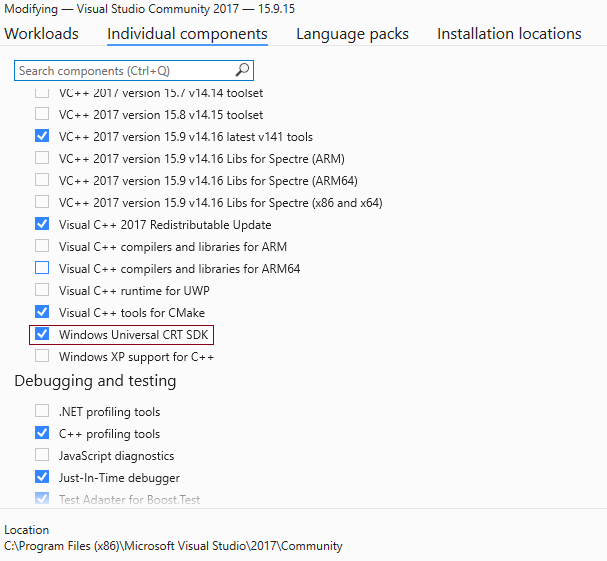Click the Debugging and testing heading
The image size is (607, 561).
click(95, 381)
